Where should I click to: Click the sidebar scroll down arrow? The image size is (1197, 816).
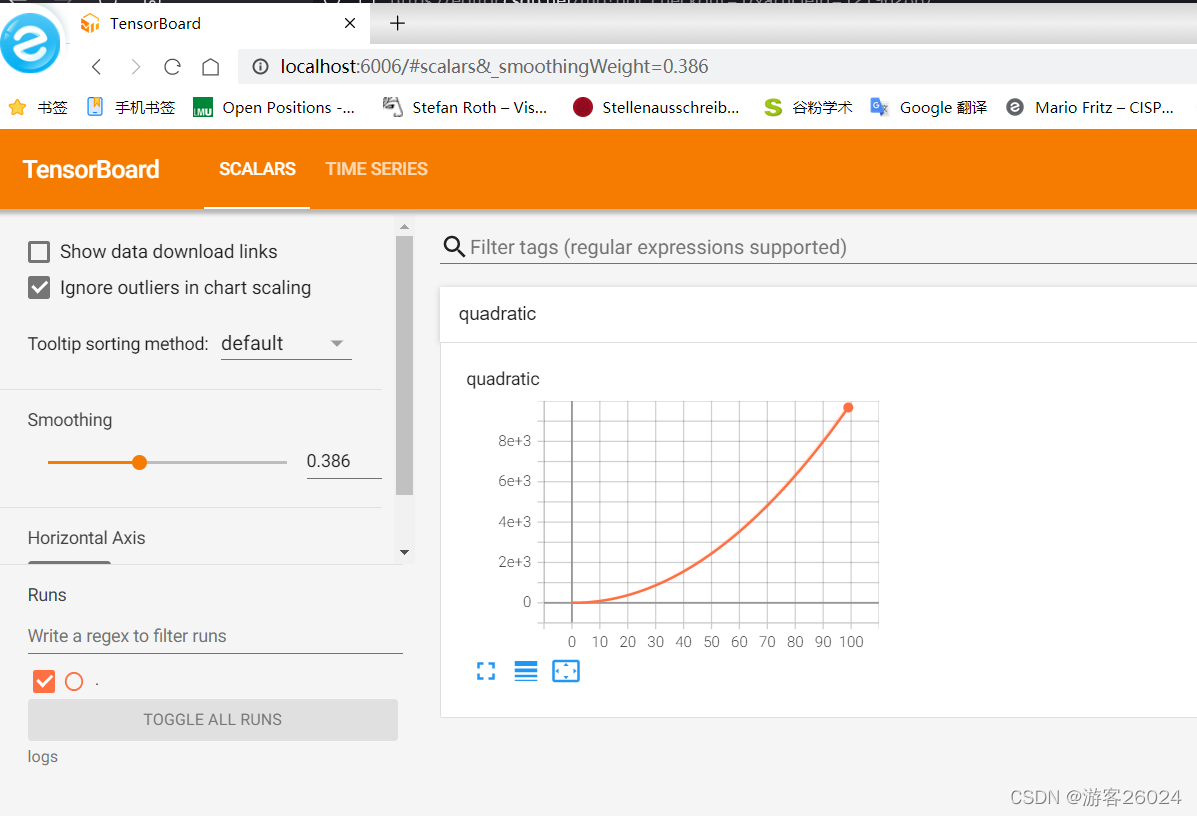pyautogui.click(x=405, y=553)
